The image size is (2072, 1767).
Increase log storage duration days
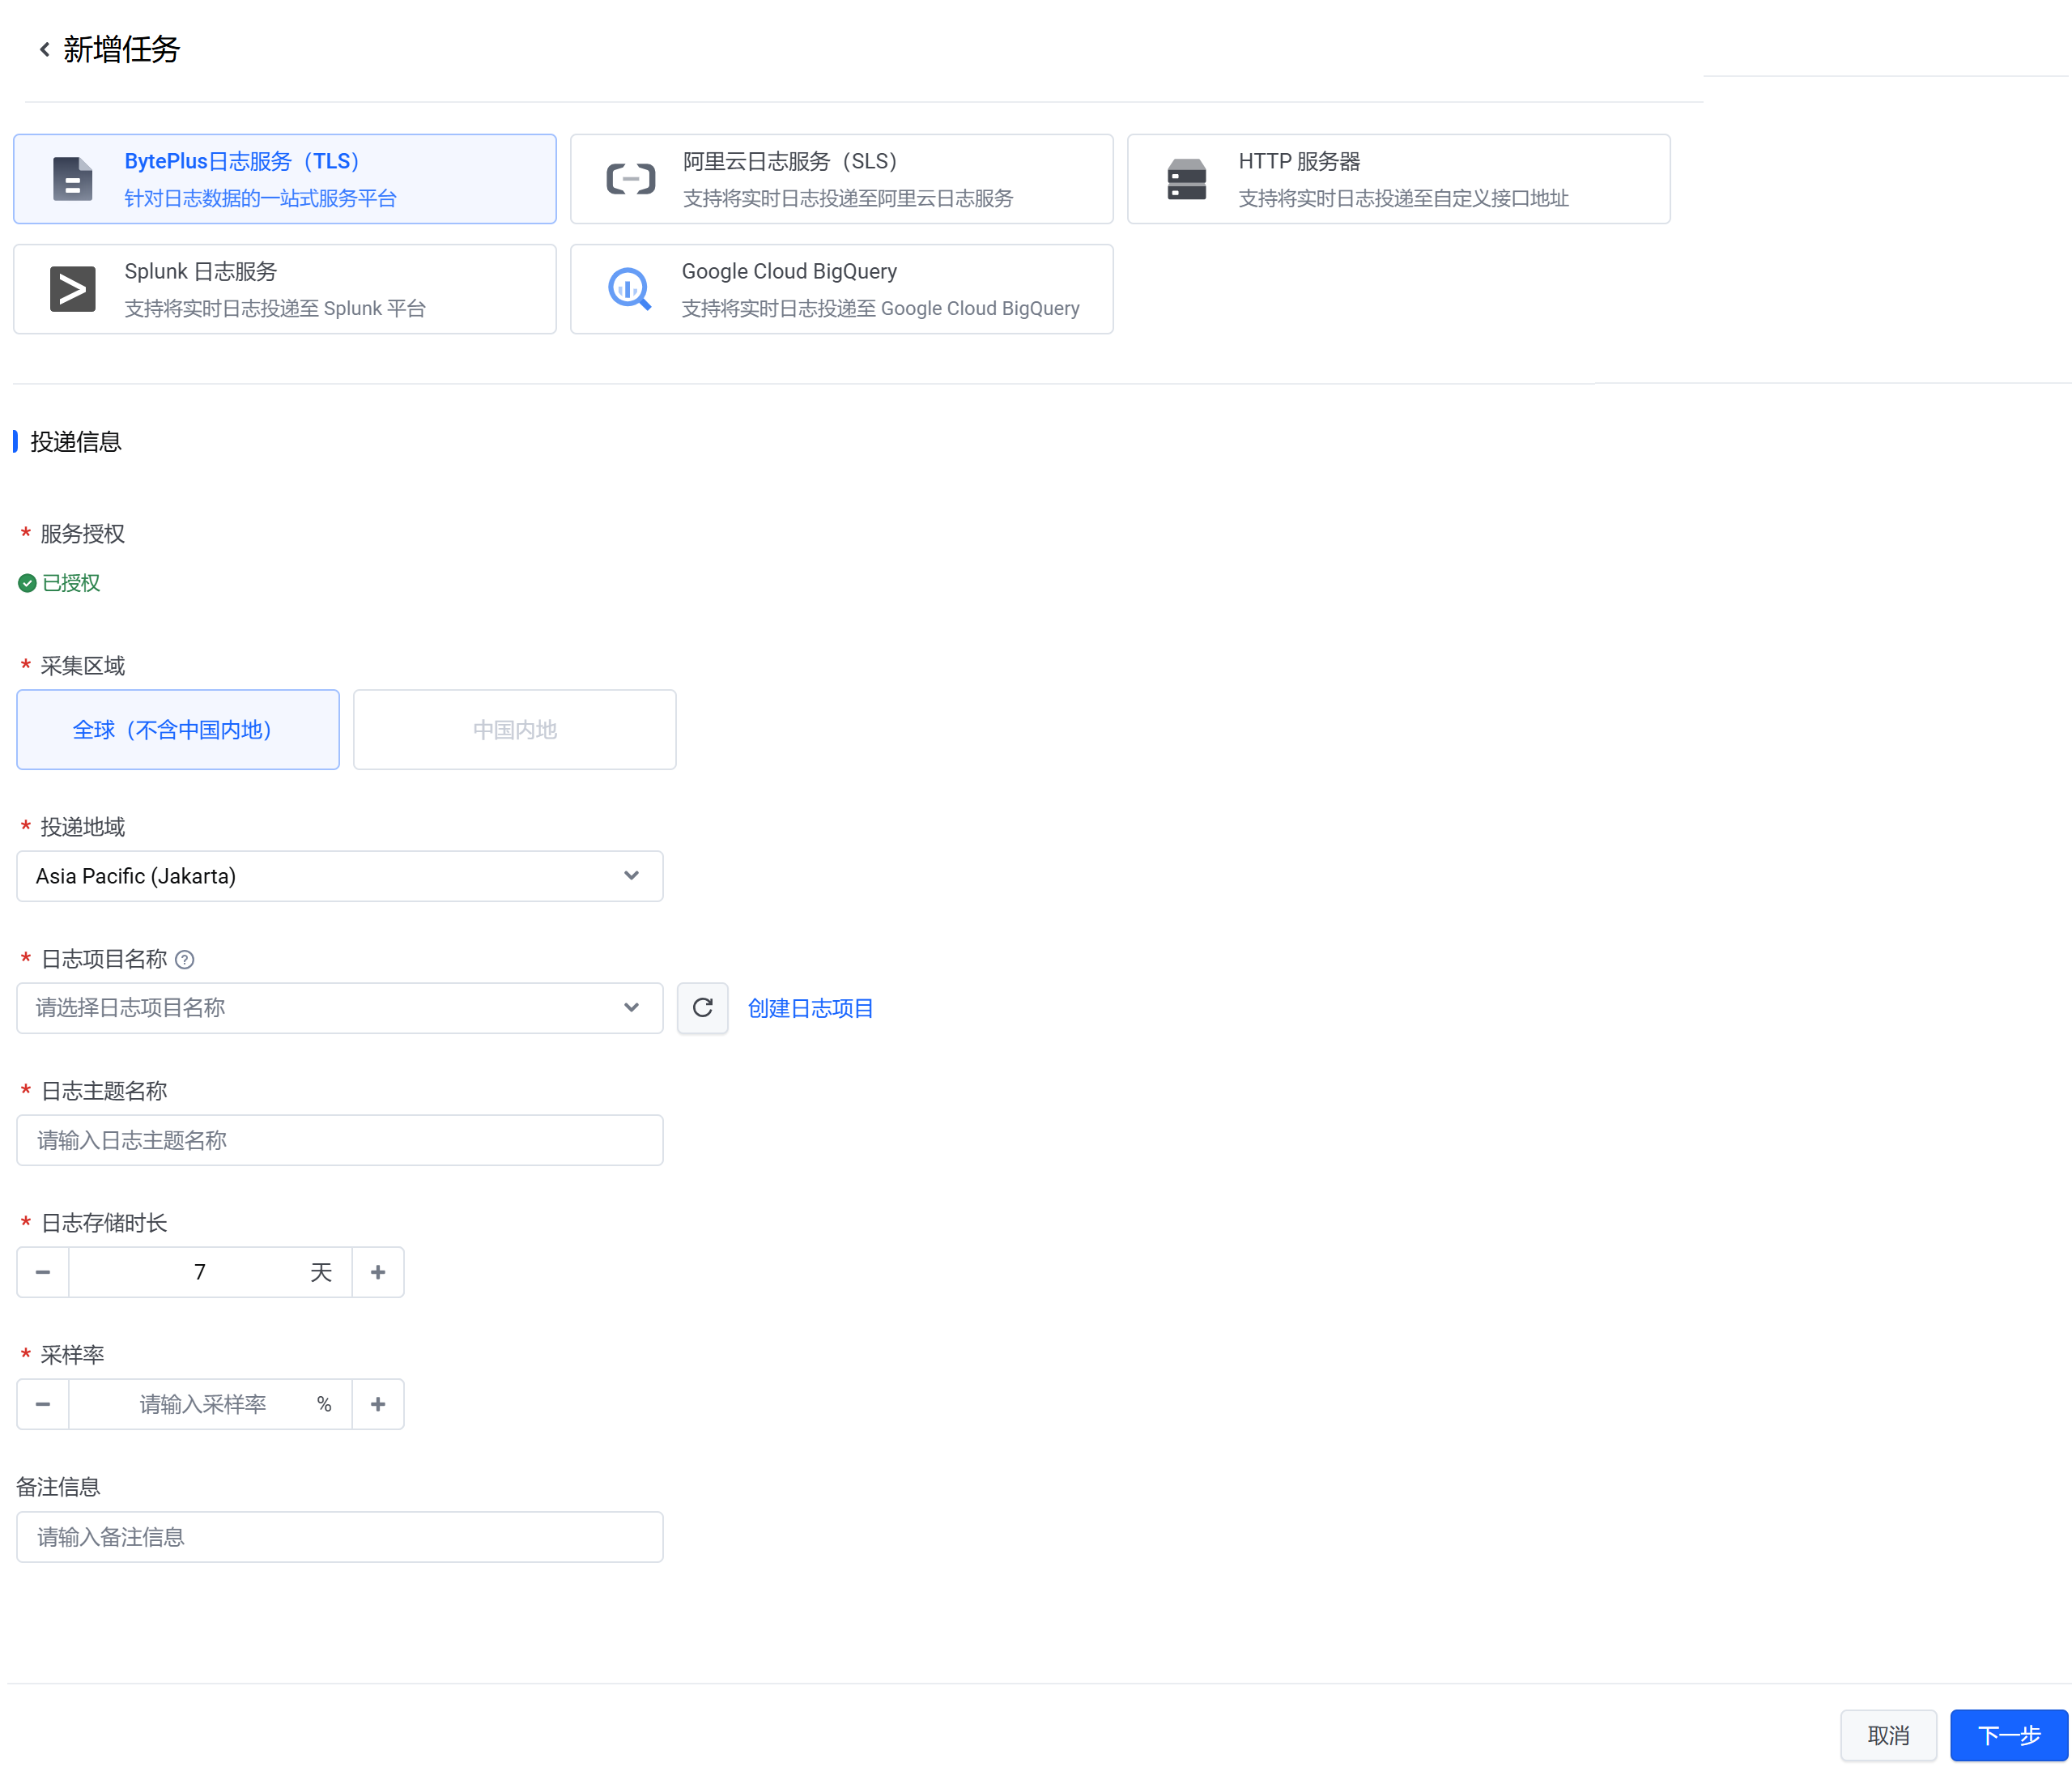click(x=377, y=1272)
